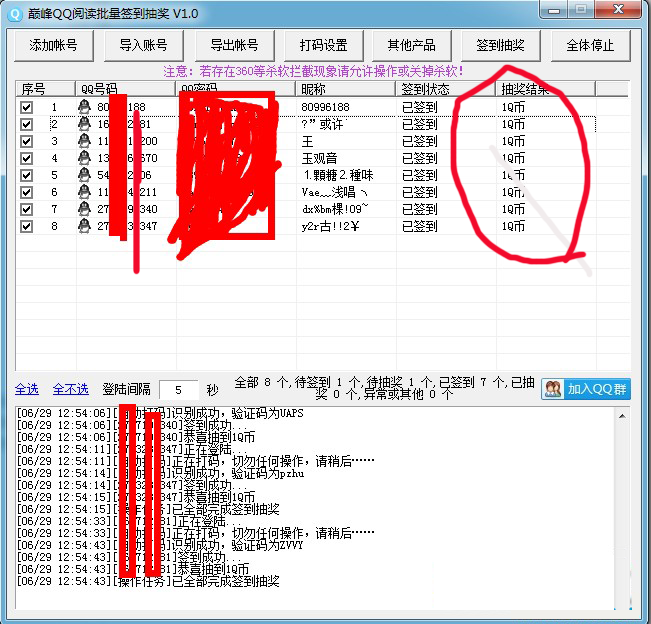Click the QQ penguin icon in row 6

coord(84,192)
